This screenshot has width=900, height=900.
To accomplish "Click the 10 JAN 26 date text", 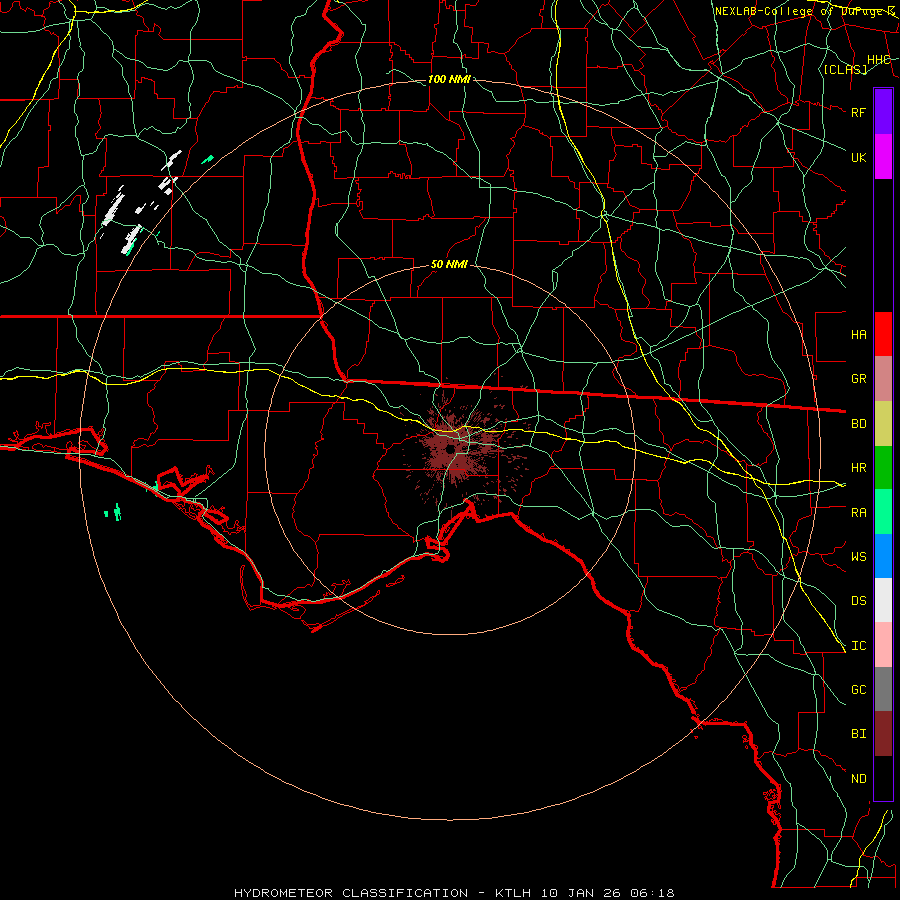I will coord(580,893).
